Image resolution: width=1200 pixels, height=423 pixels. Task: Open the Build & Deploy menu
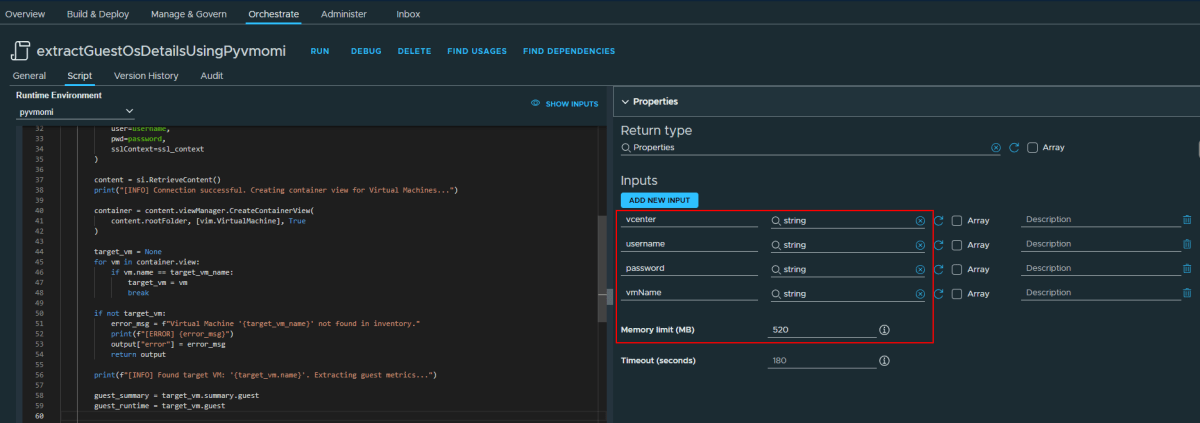click(x=99, y=14)
